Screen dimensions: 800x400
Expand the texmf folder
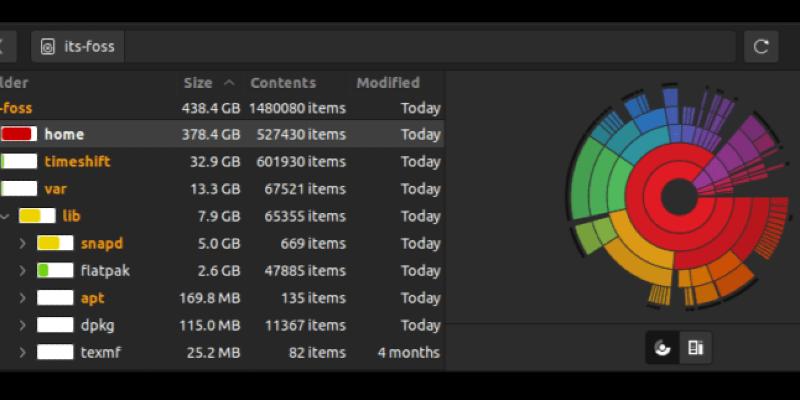(23, 352)
